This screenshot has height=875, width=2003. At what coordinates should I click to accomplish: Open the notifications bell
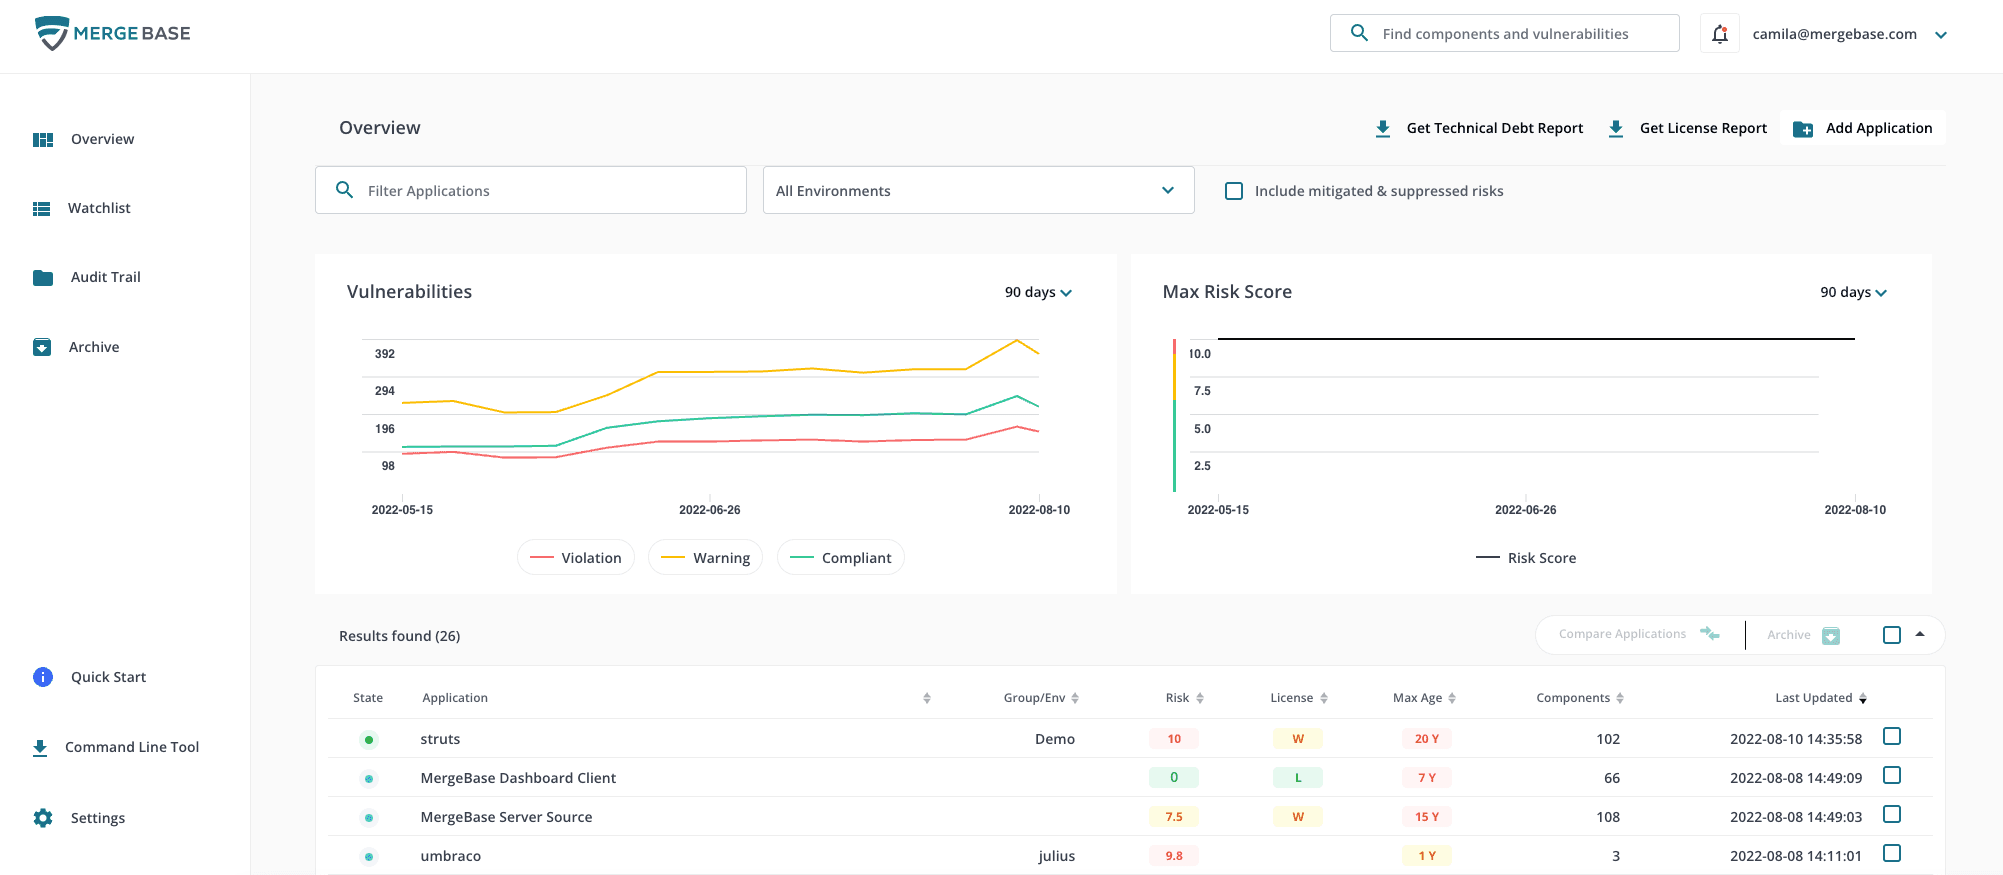(x=1720, y=34)
